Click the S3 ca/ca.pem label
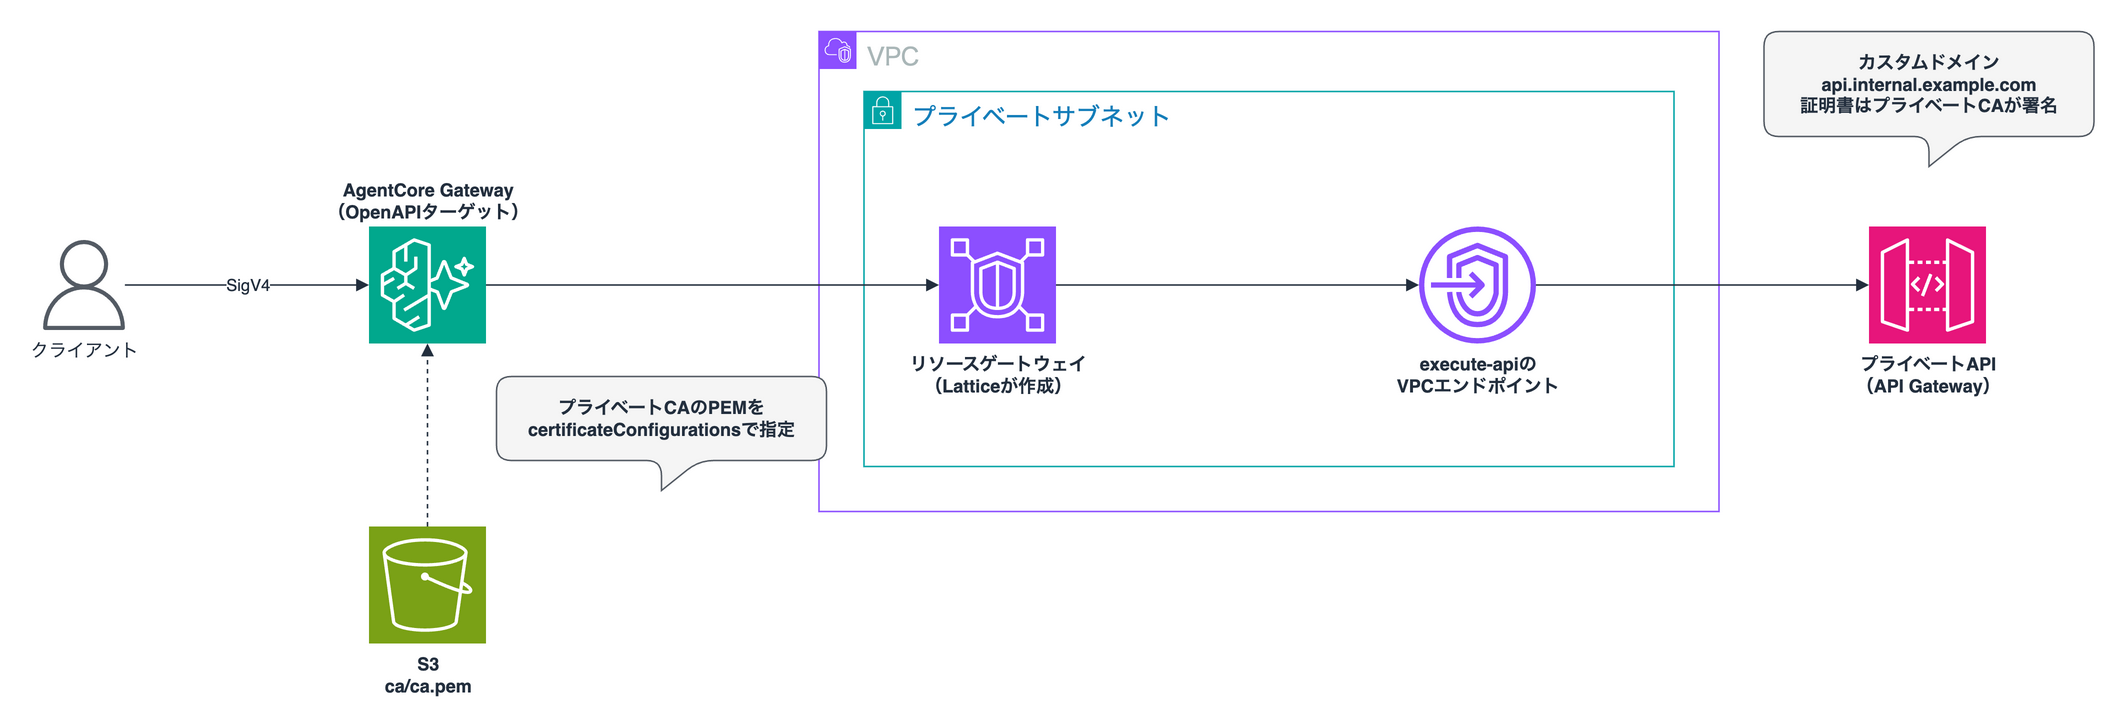This screenshot has width=2117, height=720. 428,675
